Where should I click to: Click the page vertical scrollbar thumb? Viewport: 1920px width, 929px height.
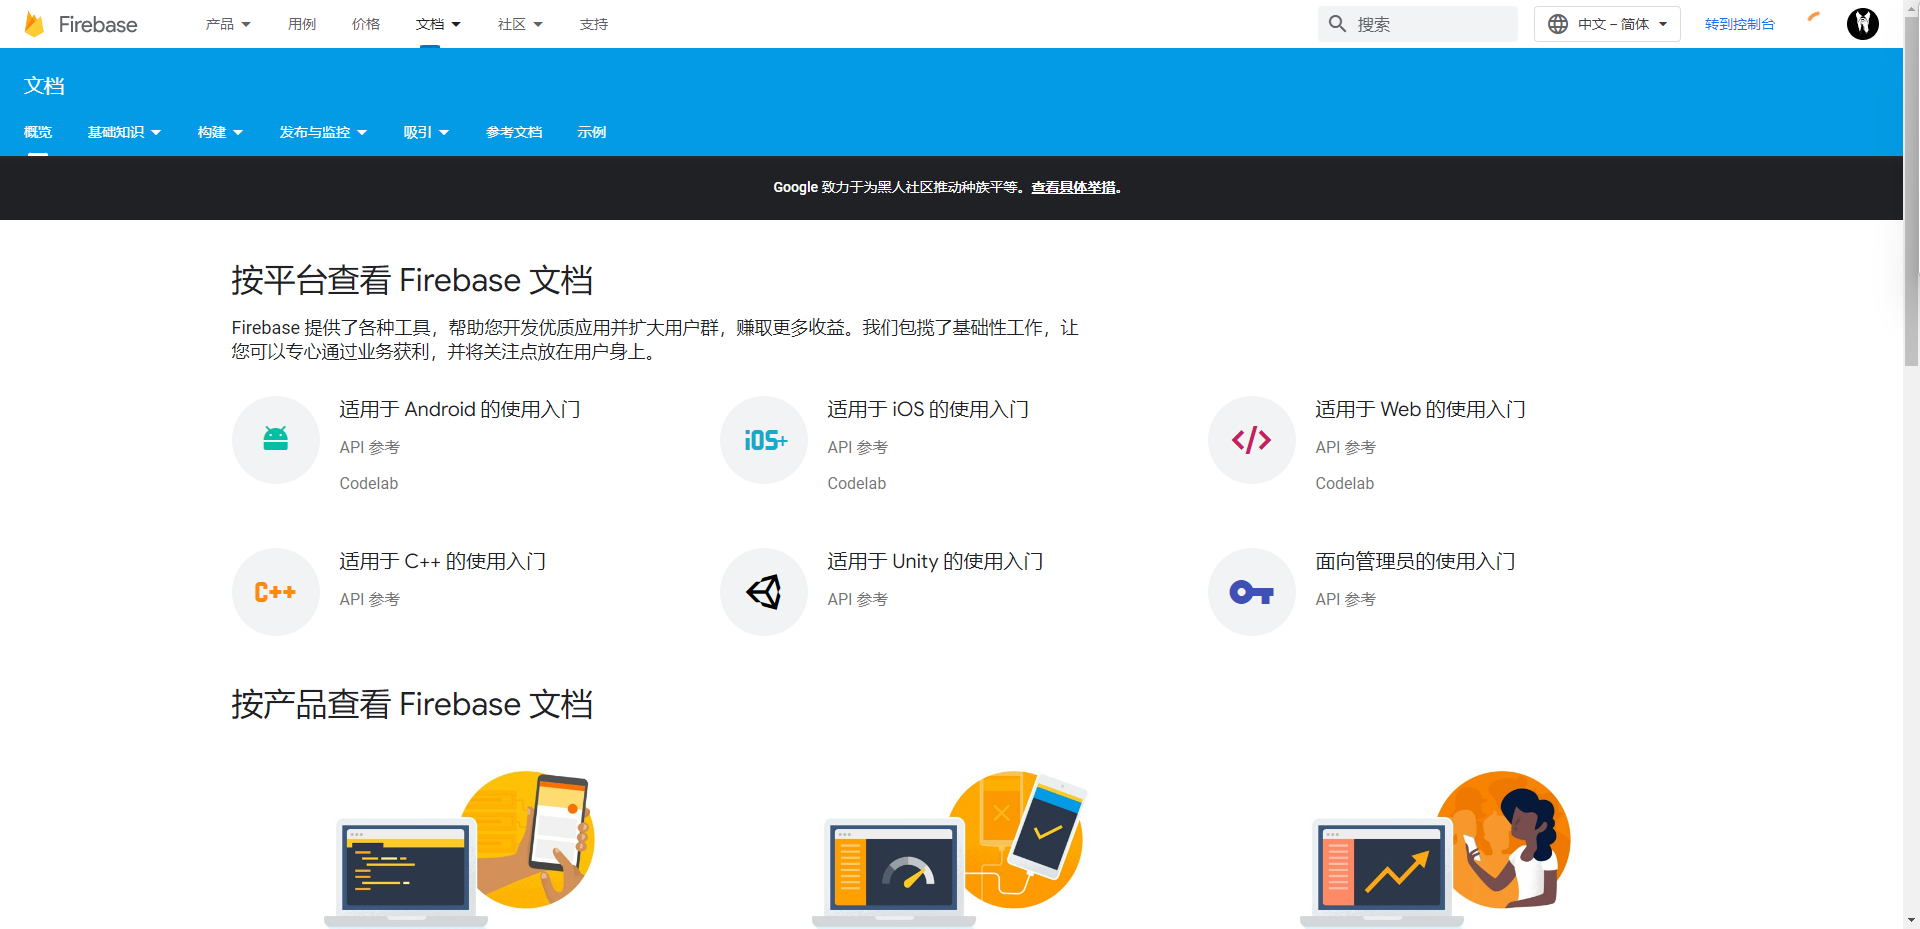[x=1911, y=190]
